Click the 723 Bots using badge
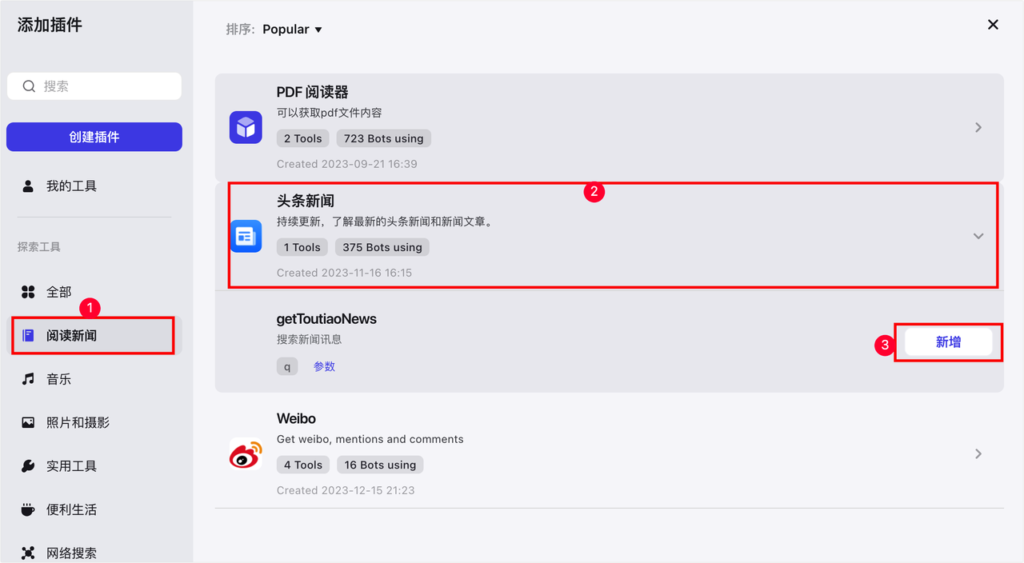This screenshot has height=563, width=1024. click(x=383, y=138)
